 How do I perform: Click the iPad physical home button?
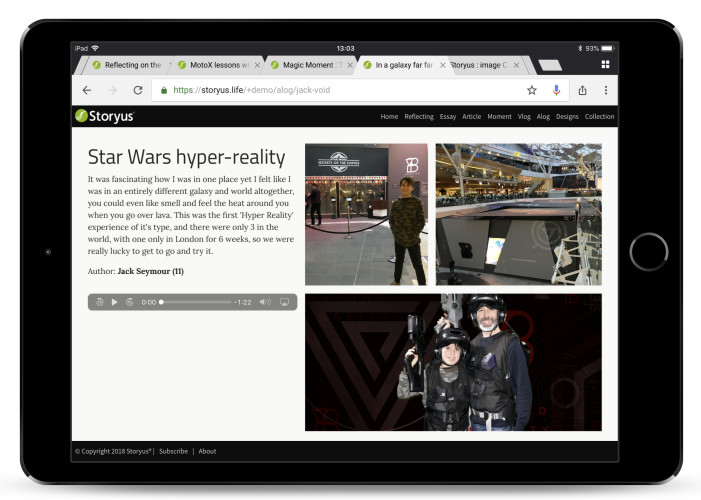coord(649,252)
